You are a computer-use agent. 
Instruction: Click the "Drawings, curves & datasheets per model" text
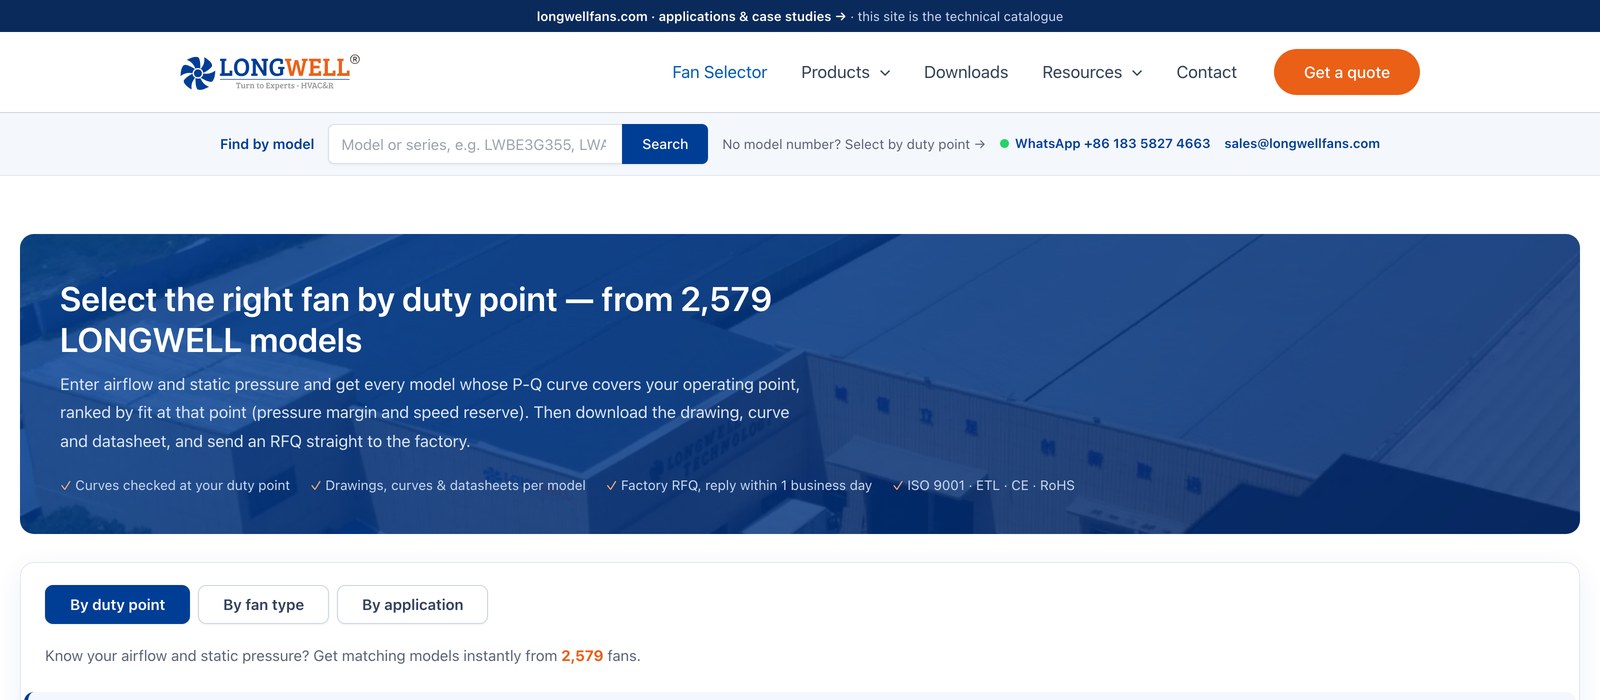pos(455,485)
